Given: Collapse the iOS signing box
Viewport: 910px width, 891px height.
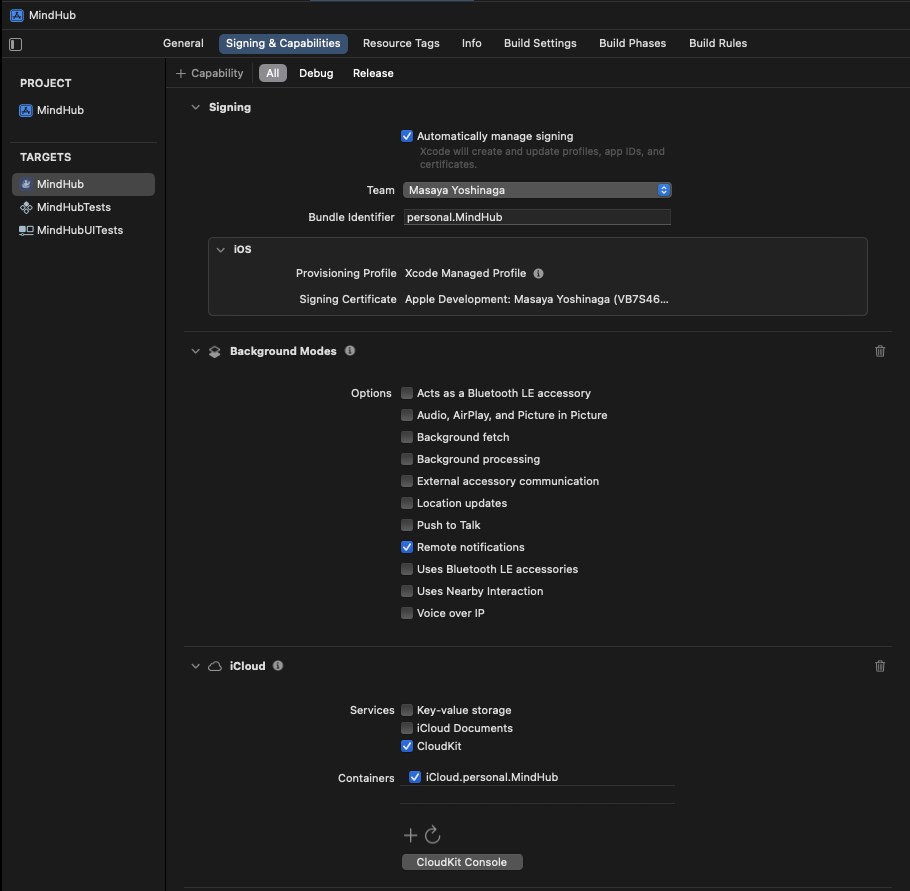Looking at the screenshot, I should (221, 250).
